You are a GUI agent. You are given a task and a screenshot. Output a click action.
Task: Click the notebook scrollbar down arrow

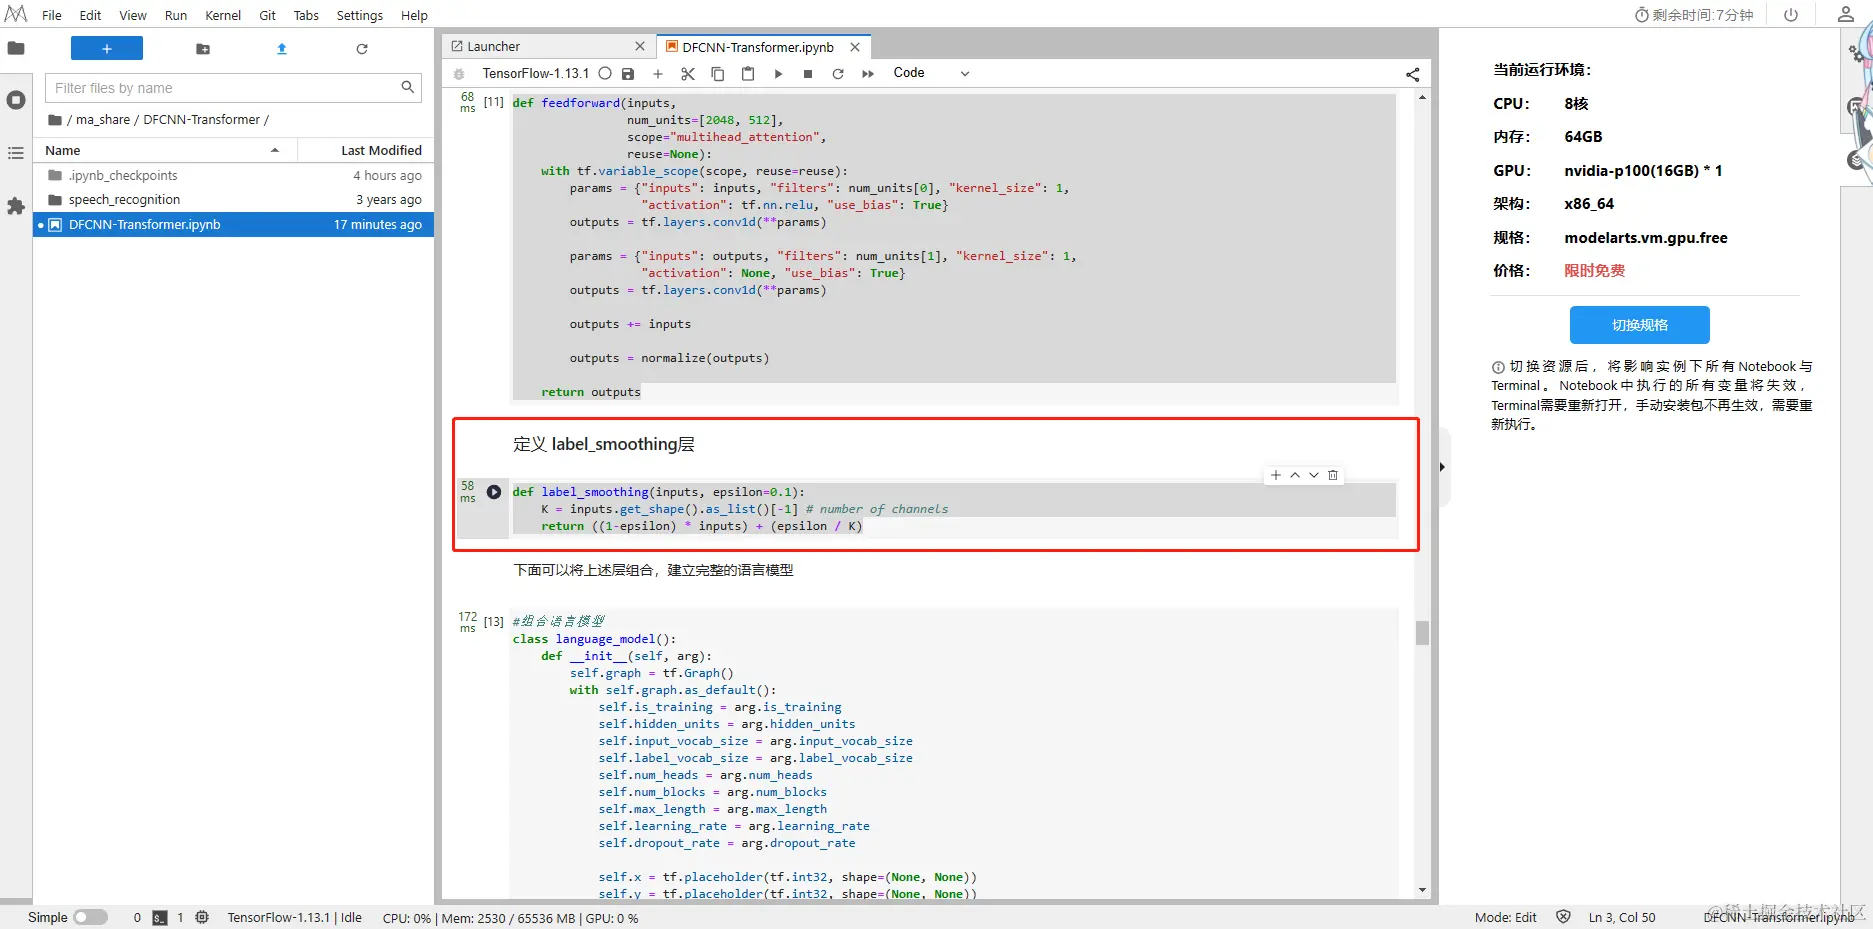[x=1422, y=890]
